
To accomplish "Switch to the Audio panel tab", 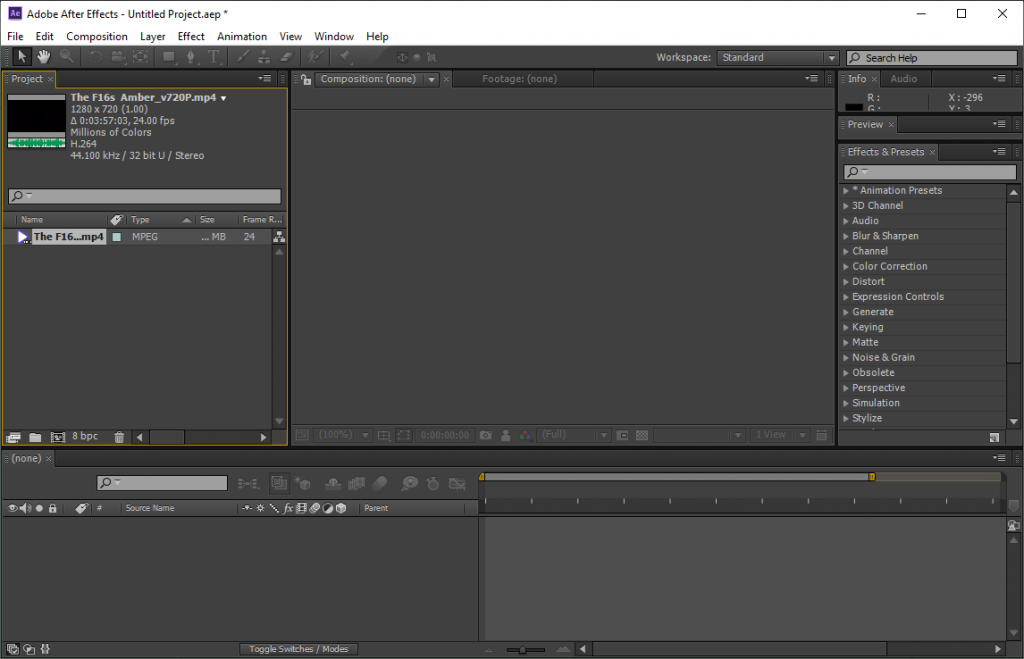I will tap(904, 78).
